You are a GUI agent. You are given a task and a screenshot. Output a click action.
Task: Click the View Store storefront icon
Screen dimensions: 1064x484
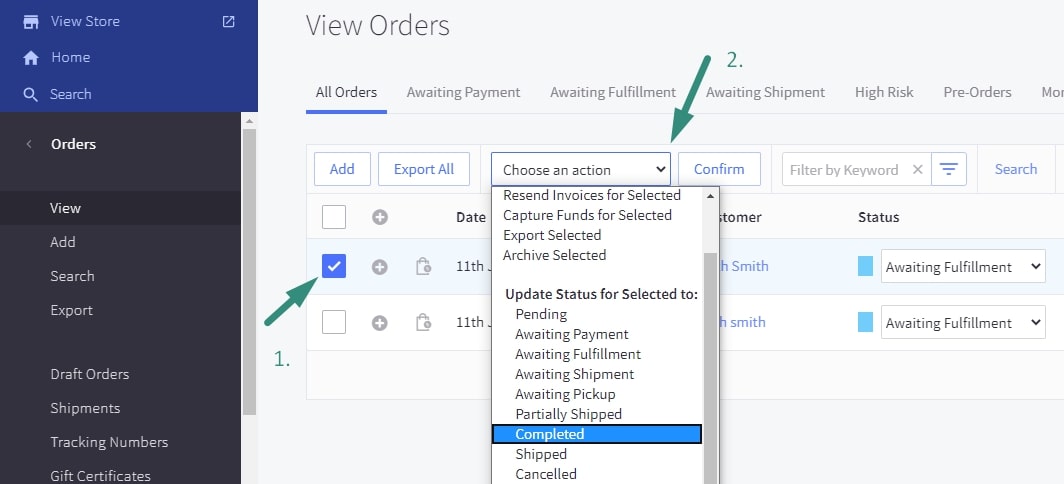[31, 21]
